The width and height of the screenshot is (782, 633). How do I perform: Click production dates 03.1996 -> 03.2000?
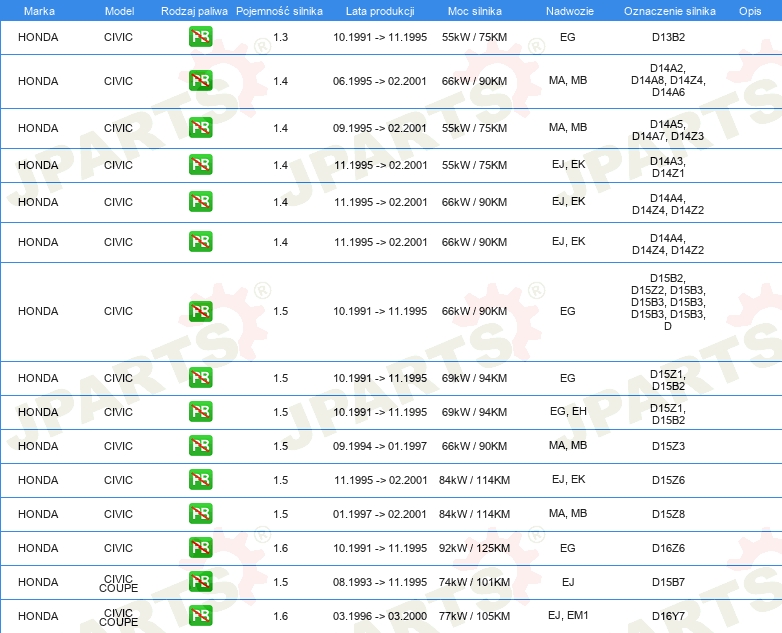(380, 616)
